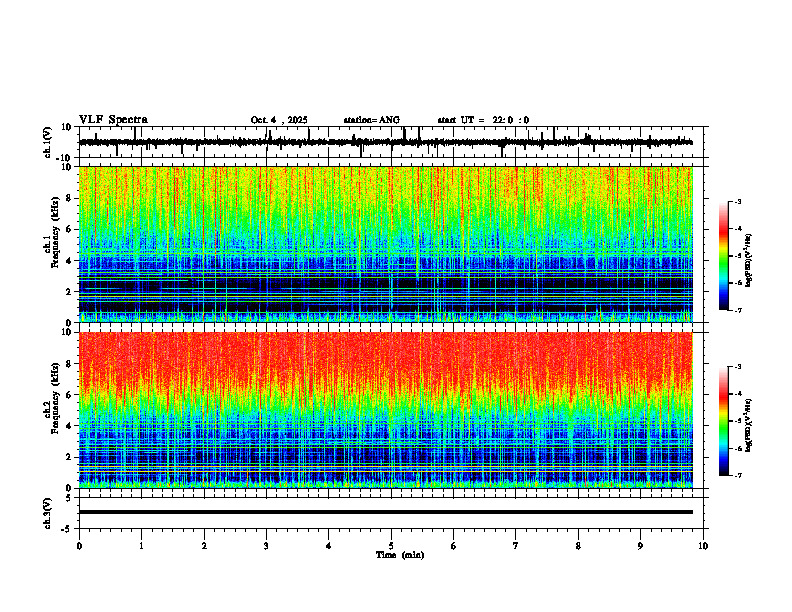The image size is (792, 612).
Task: Click the ch.1 spectrogram color scale bar
Action: 724,256
